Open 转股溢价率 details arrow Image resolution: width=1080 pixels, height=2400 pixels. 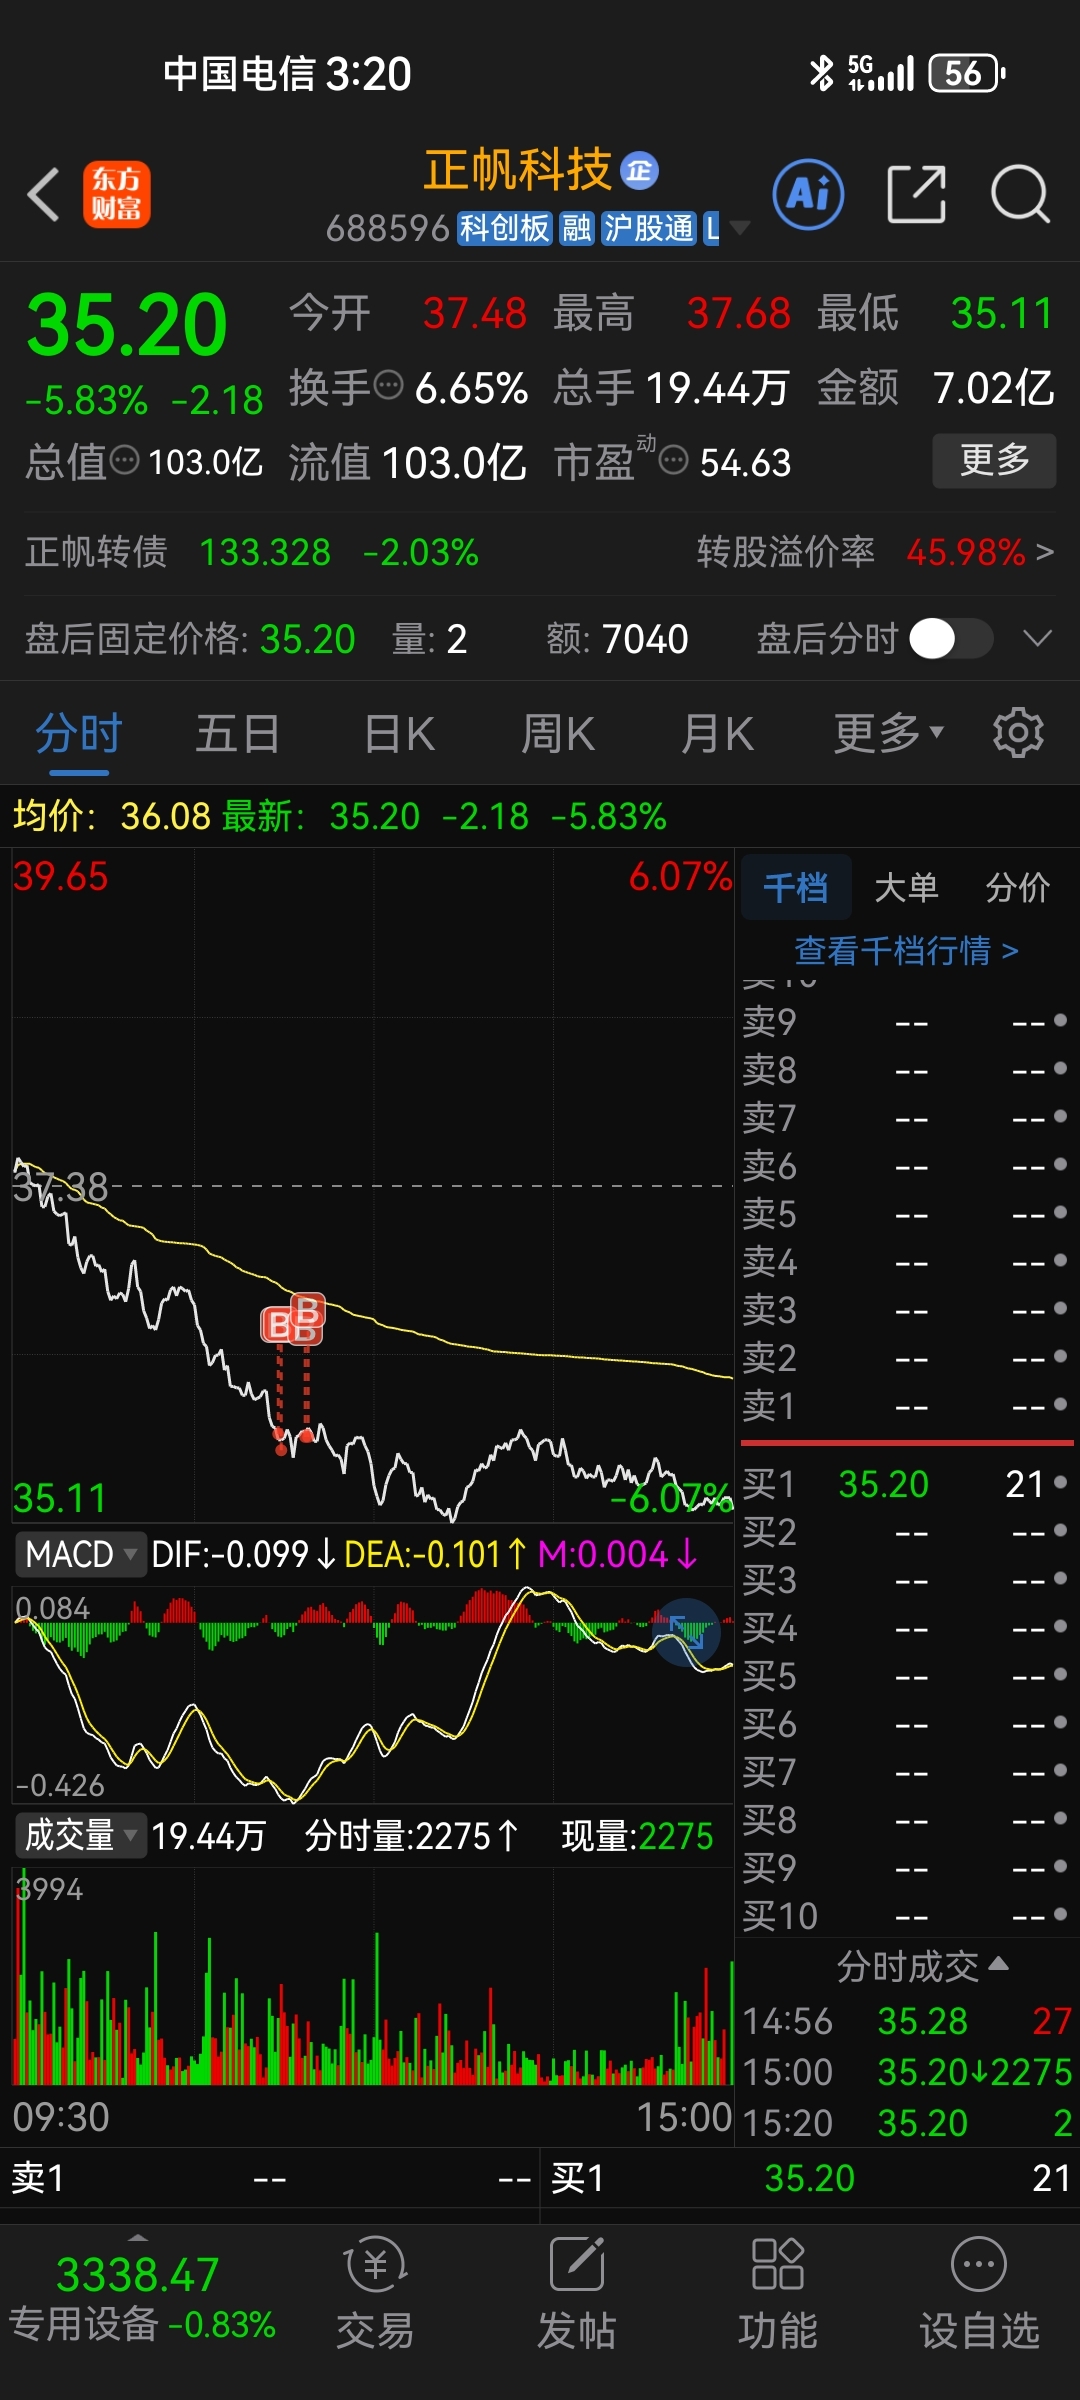click(1044, 552)
